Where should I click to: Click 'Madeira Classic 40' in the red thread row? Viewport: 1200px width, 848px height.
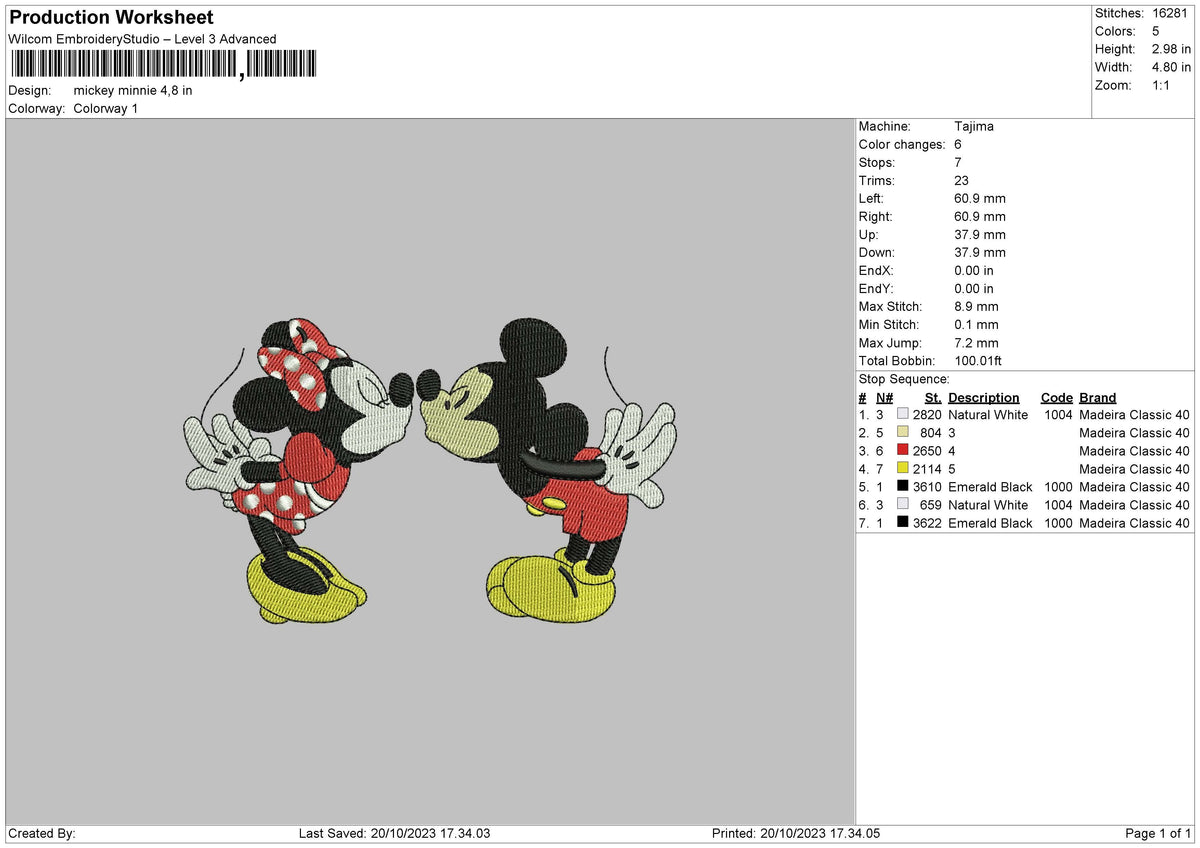(1135, 451)
